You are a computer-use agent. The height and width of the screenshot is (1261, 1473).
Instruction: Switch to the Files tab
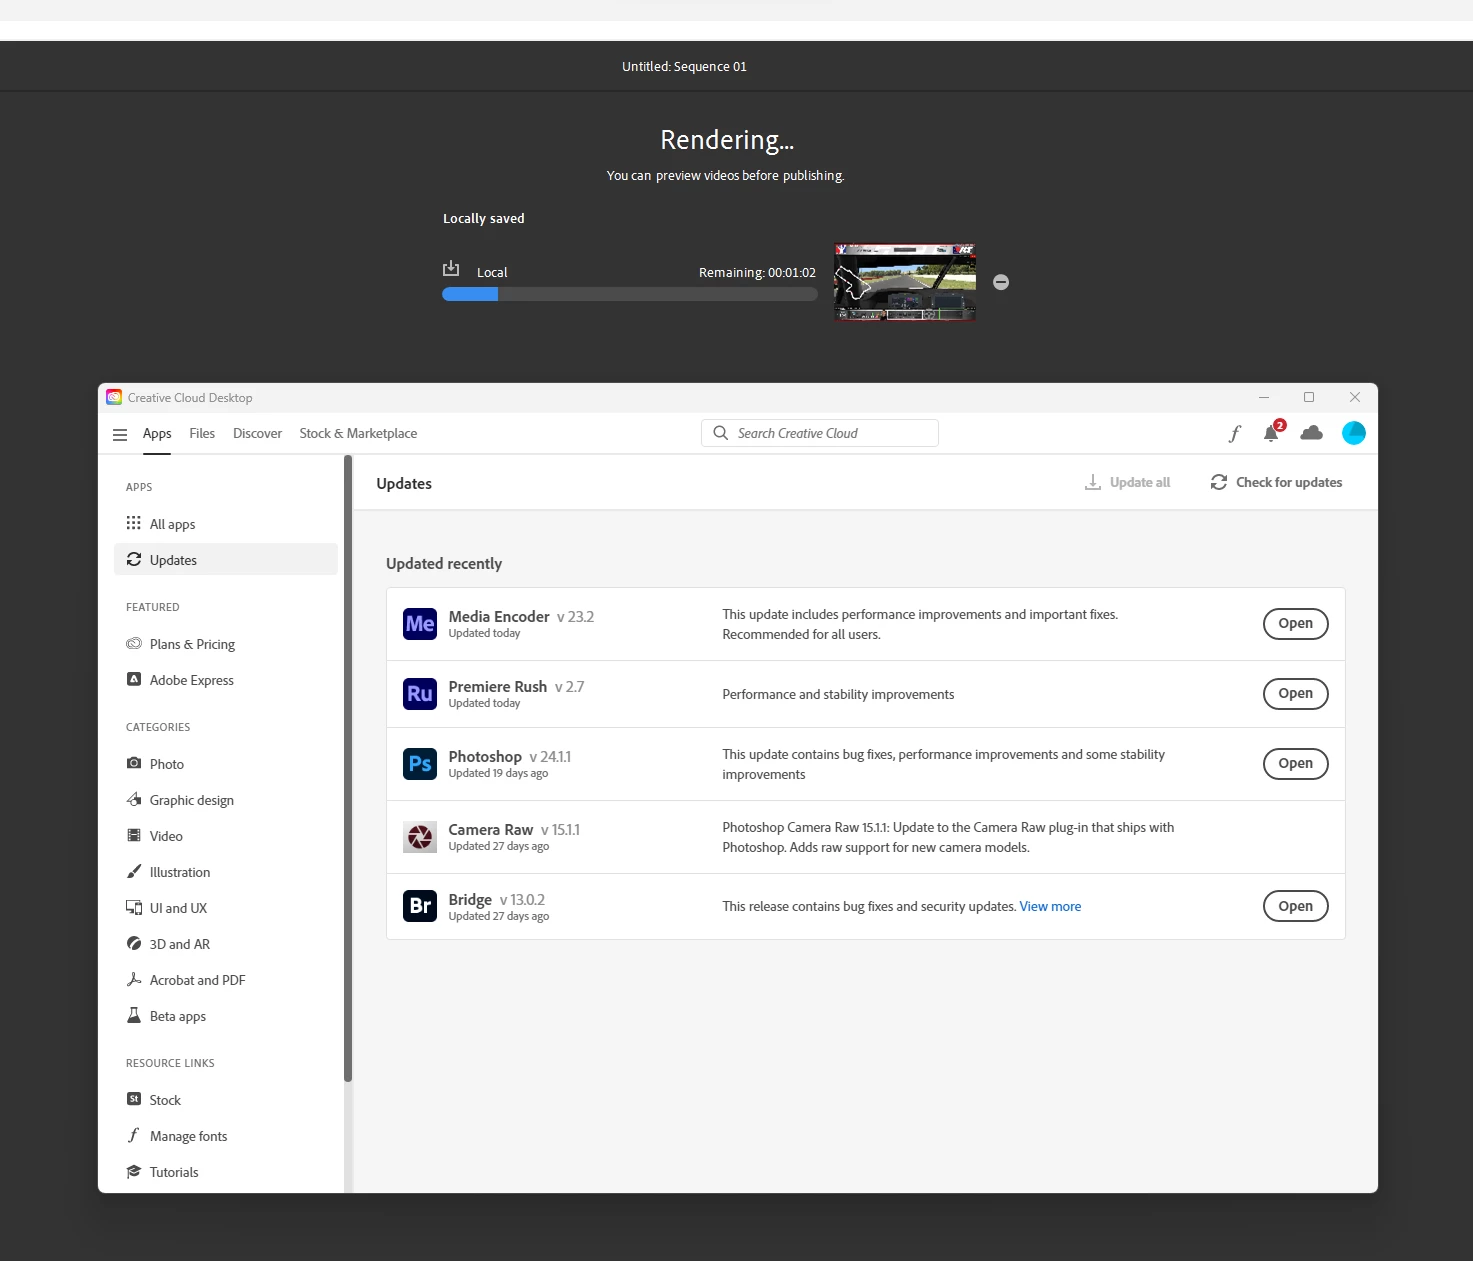(x=202, y=433)
